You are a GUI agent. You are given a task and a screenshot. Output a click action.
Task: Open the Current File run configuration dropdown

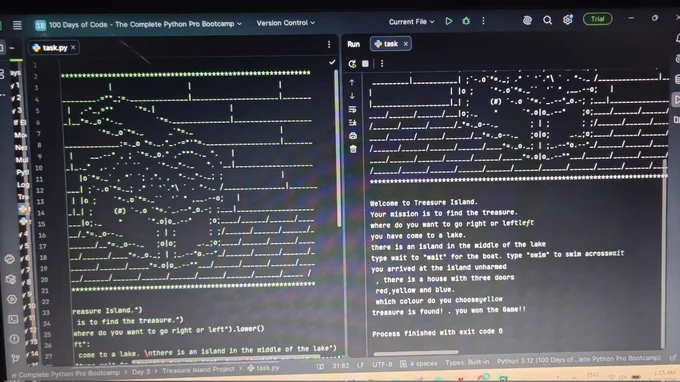click(411, 22)
